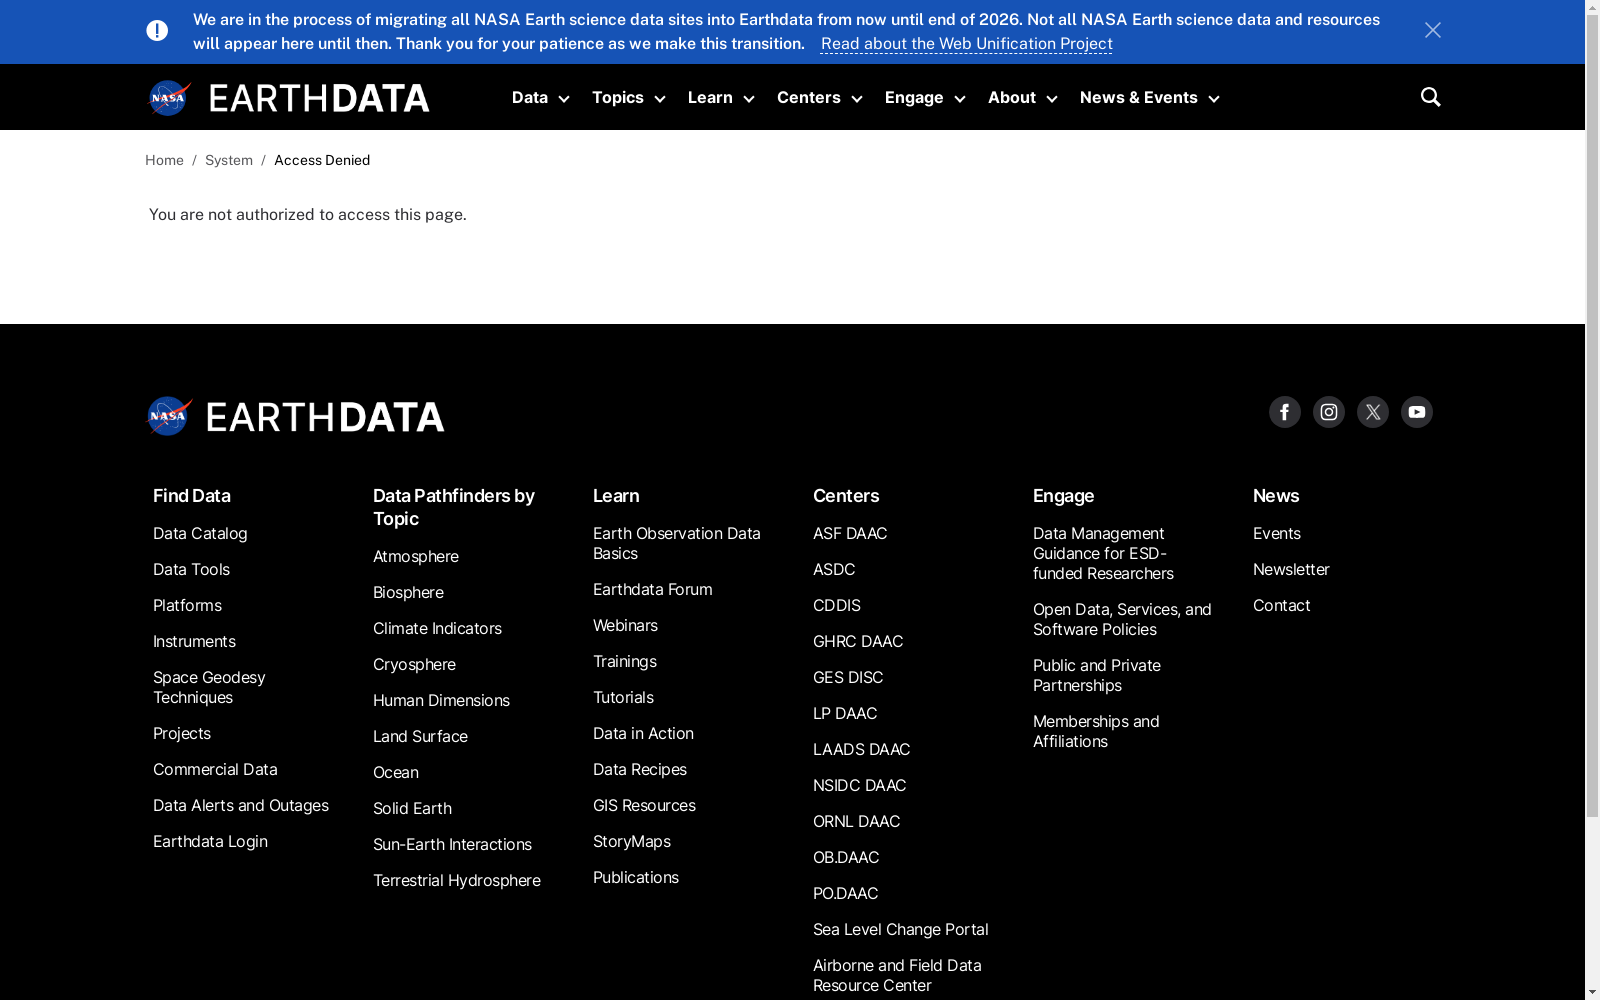The width and height of the screenshot is (1600, 1000).
Task: Expand the News & Events dropdown
Action: tap(1149, 98)
